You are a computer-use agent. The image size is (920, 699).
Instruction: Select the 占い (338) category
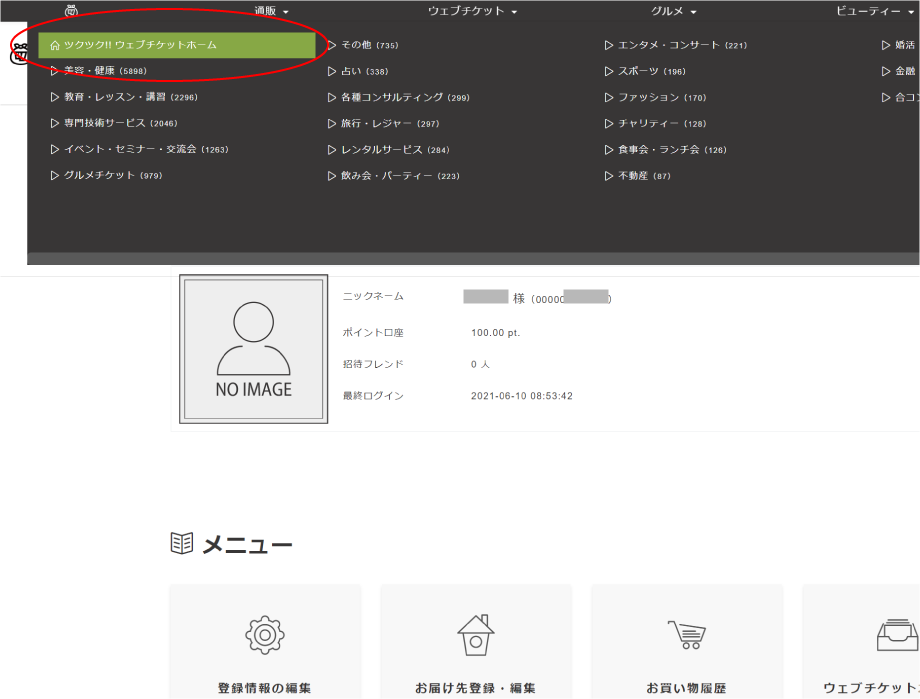pos(358,71)
